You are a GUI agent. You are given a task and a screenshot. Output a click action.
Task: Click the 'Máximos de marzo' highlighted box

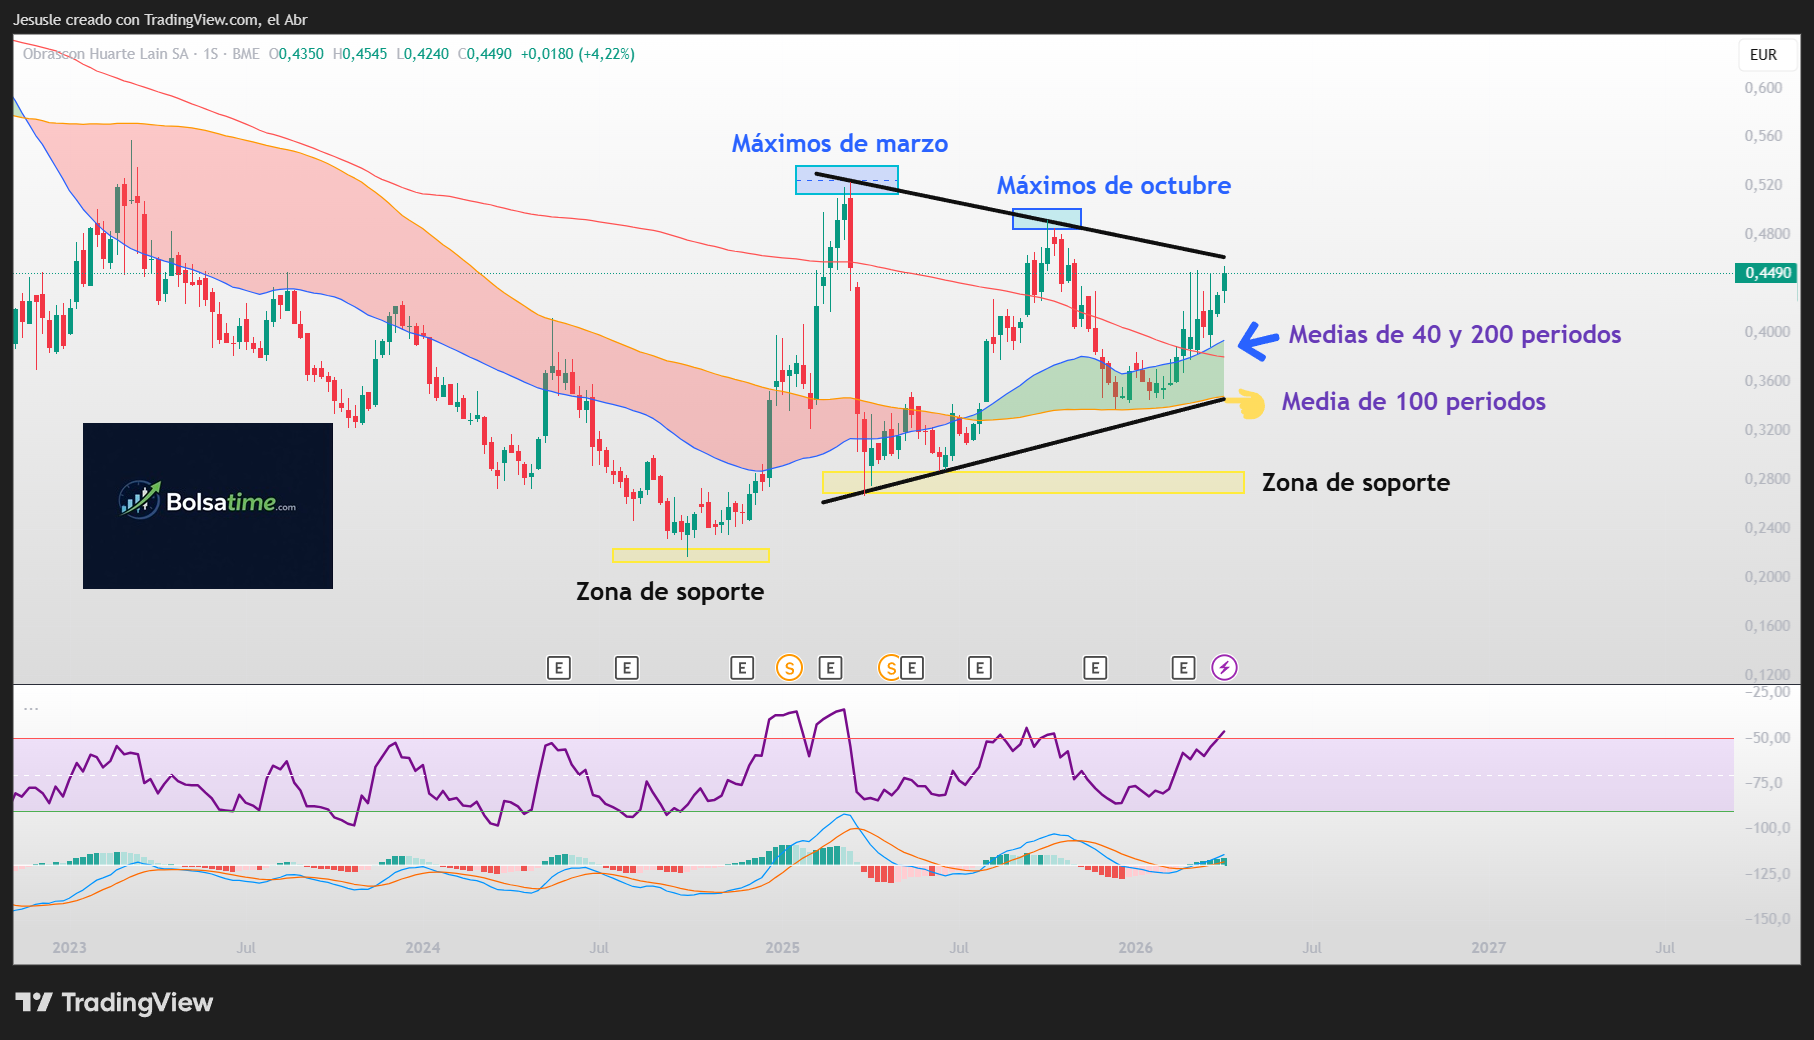[845, 182]
